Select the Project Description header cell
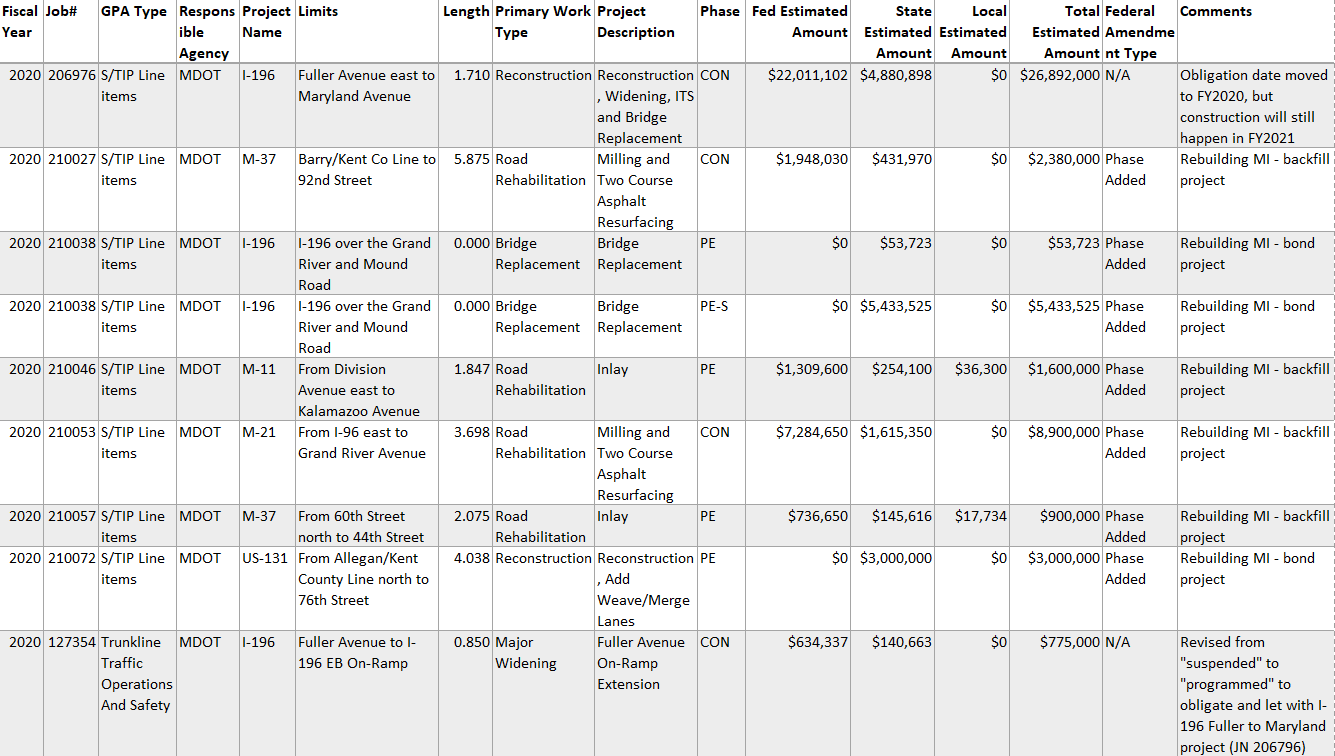Viewport: 1335px width, 756px height. 646,32
